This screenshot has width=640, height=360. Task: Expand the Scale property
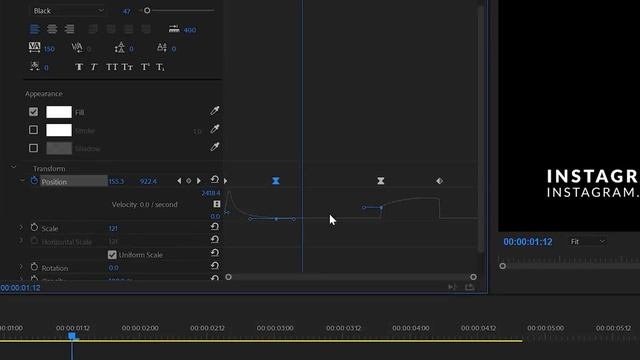(x=21, y=227)
